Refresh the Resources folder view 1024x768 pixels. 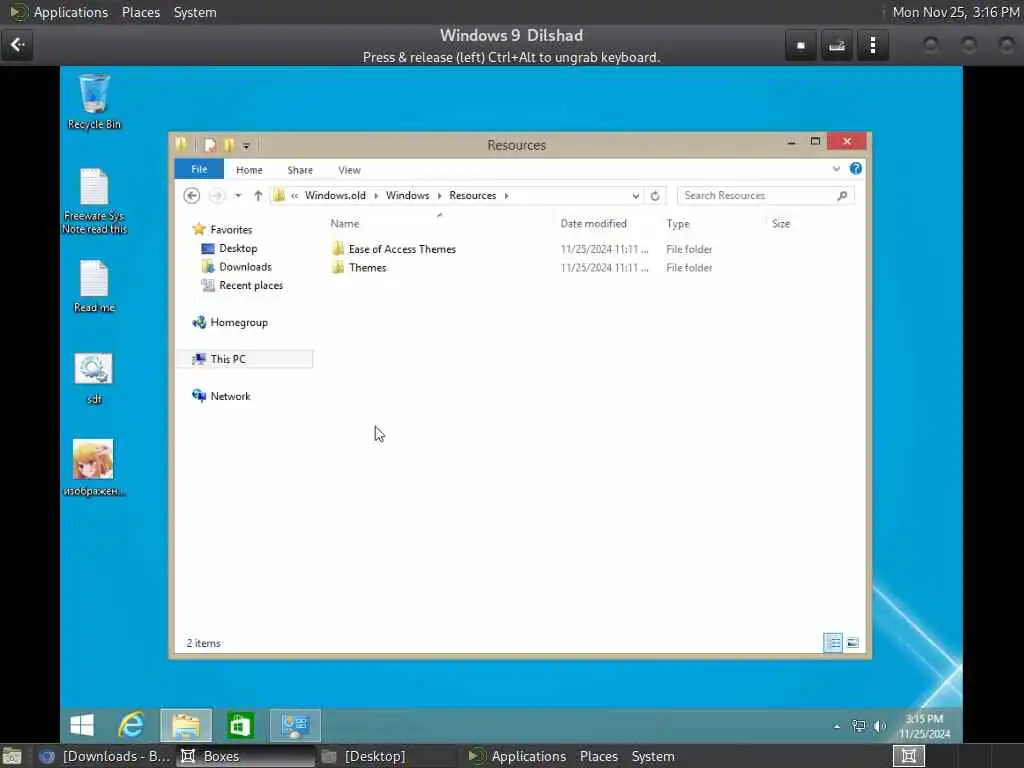(655, 195)
